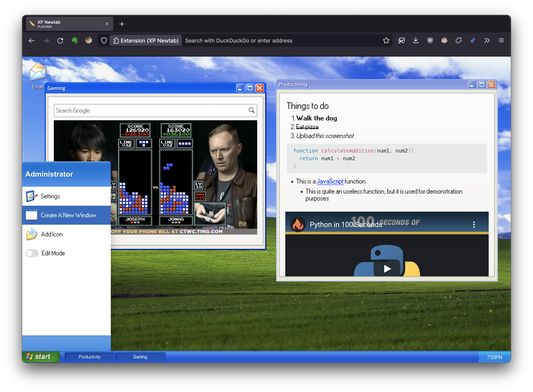Open Settings in the start menu
Viewport: 533px width, 392px height.
click(66, 196)
